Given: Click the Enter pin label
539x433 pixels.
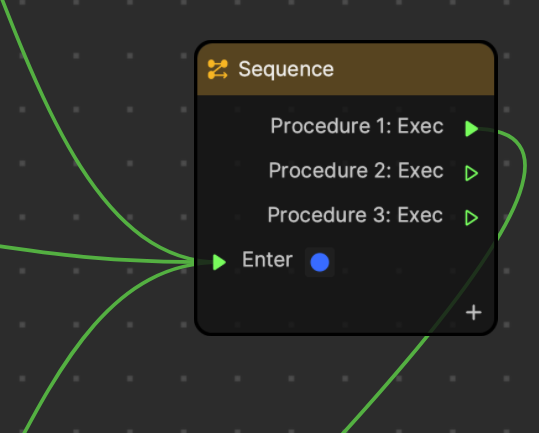Looking at the screenshot, I should [x=267, y=259].
